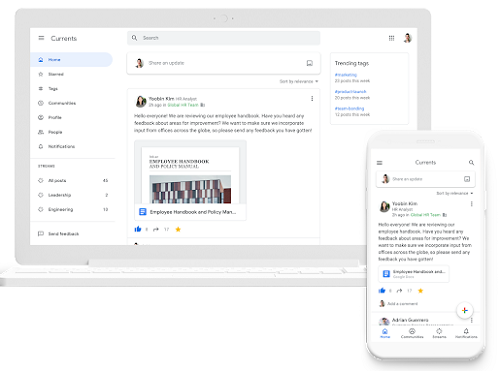Toggle the gold star on laptop post
Screen dimensions: 500x371
[x=178, y=229]
